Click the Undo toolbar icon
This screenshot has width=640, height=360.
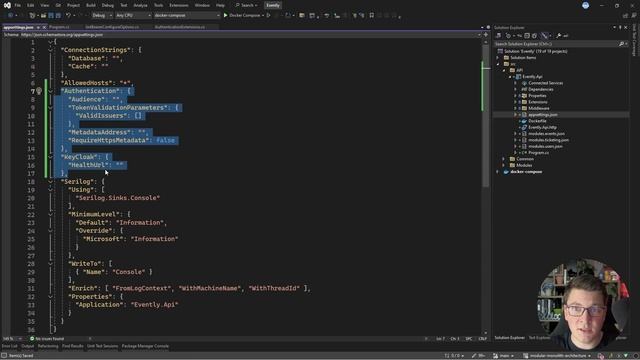pyautogui.click(x=69, y=16)
